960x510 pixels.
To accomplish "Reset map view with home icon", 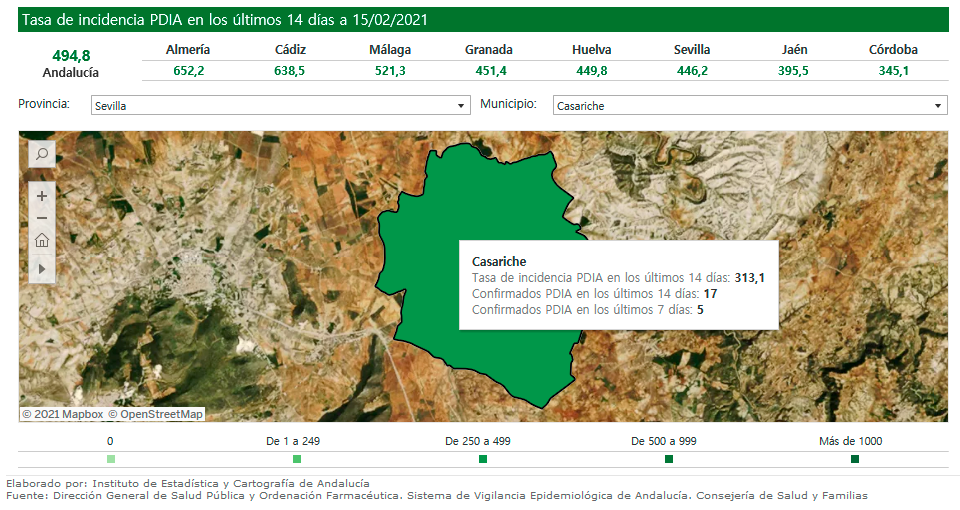I will [42, 241].
